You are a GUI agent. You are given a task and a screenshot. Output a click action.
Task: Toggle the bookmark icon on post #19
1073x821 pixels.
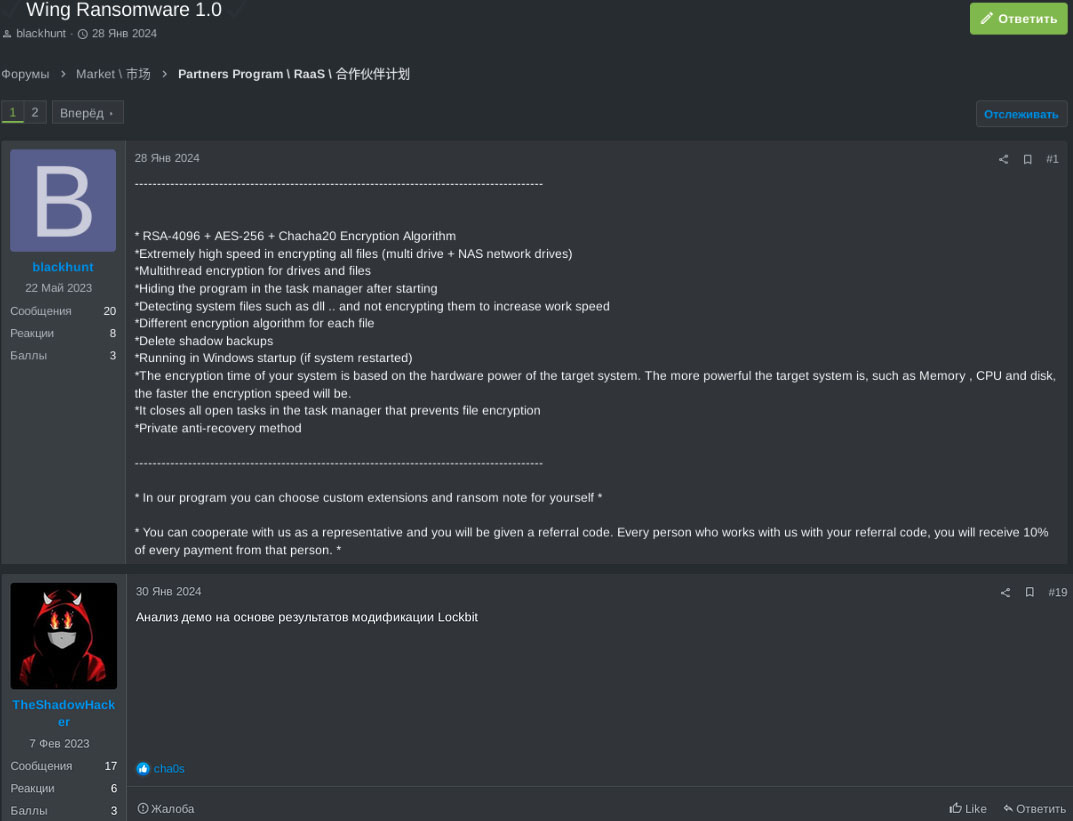point(1029,593)
